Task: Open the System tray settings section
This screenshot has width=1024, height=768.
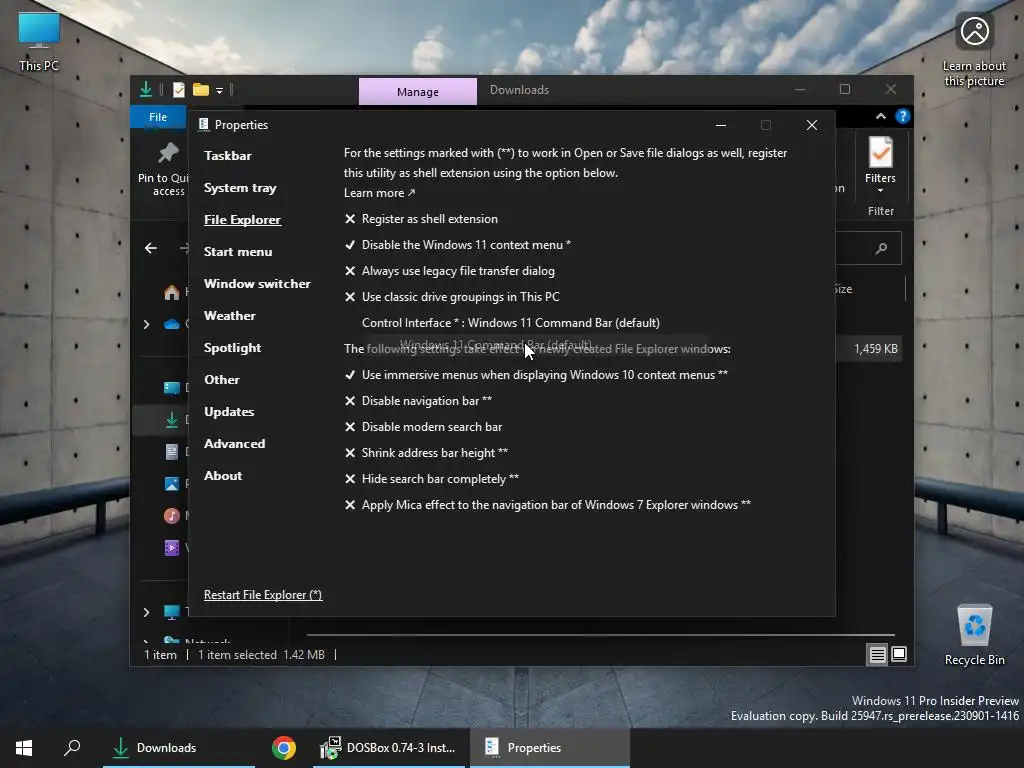Action: click(x=240, y=187)
